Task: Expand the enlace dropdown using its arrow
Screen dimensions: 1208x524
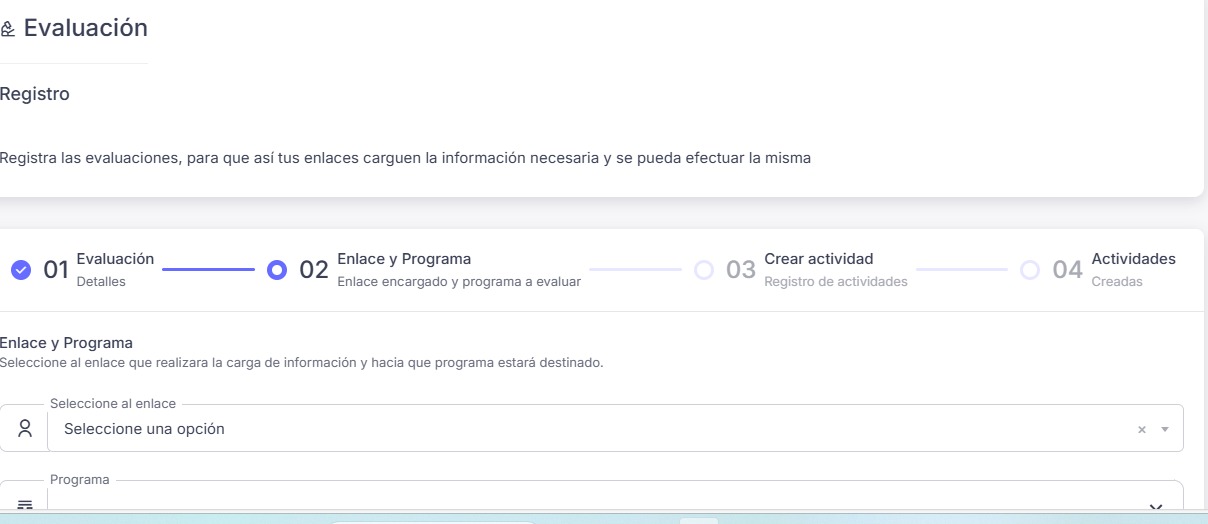Action: tap(1165, 429)
